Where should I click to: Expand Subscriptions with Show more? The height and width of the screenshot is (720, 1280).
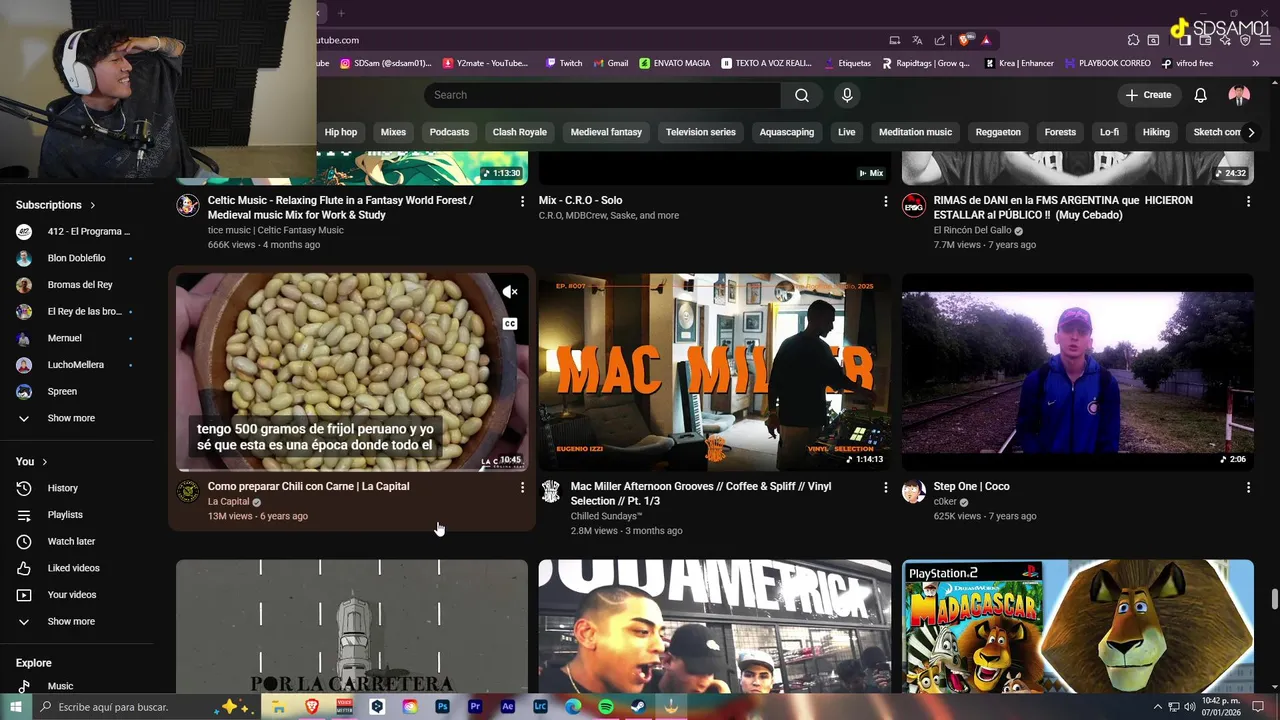(x=72, y=418)
